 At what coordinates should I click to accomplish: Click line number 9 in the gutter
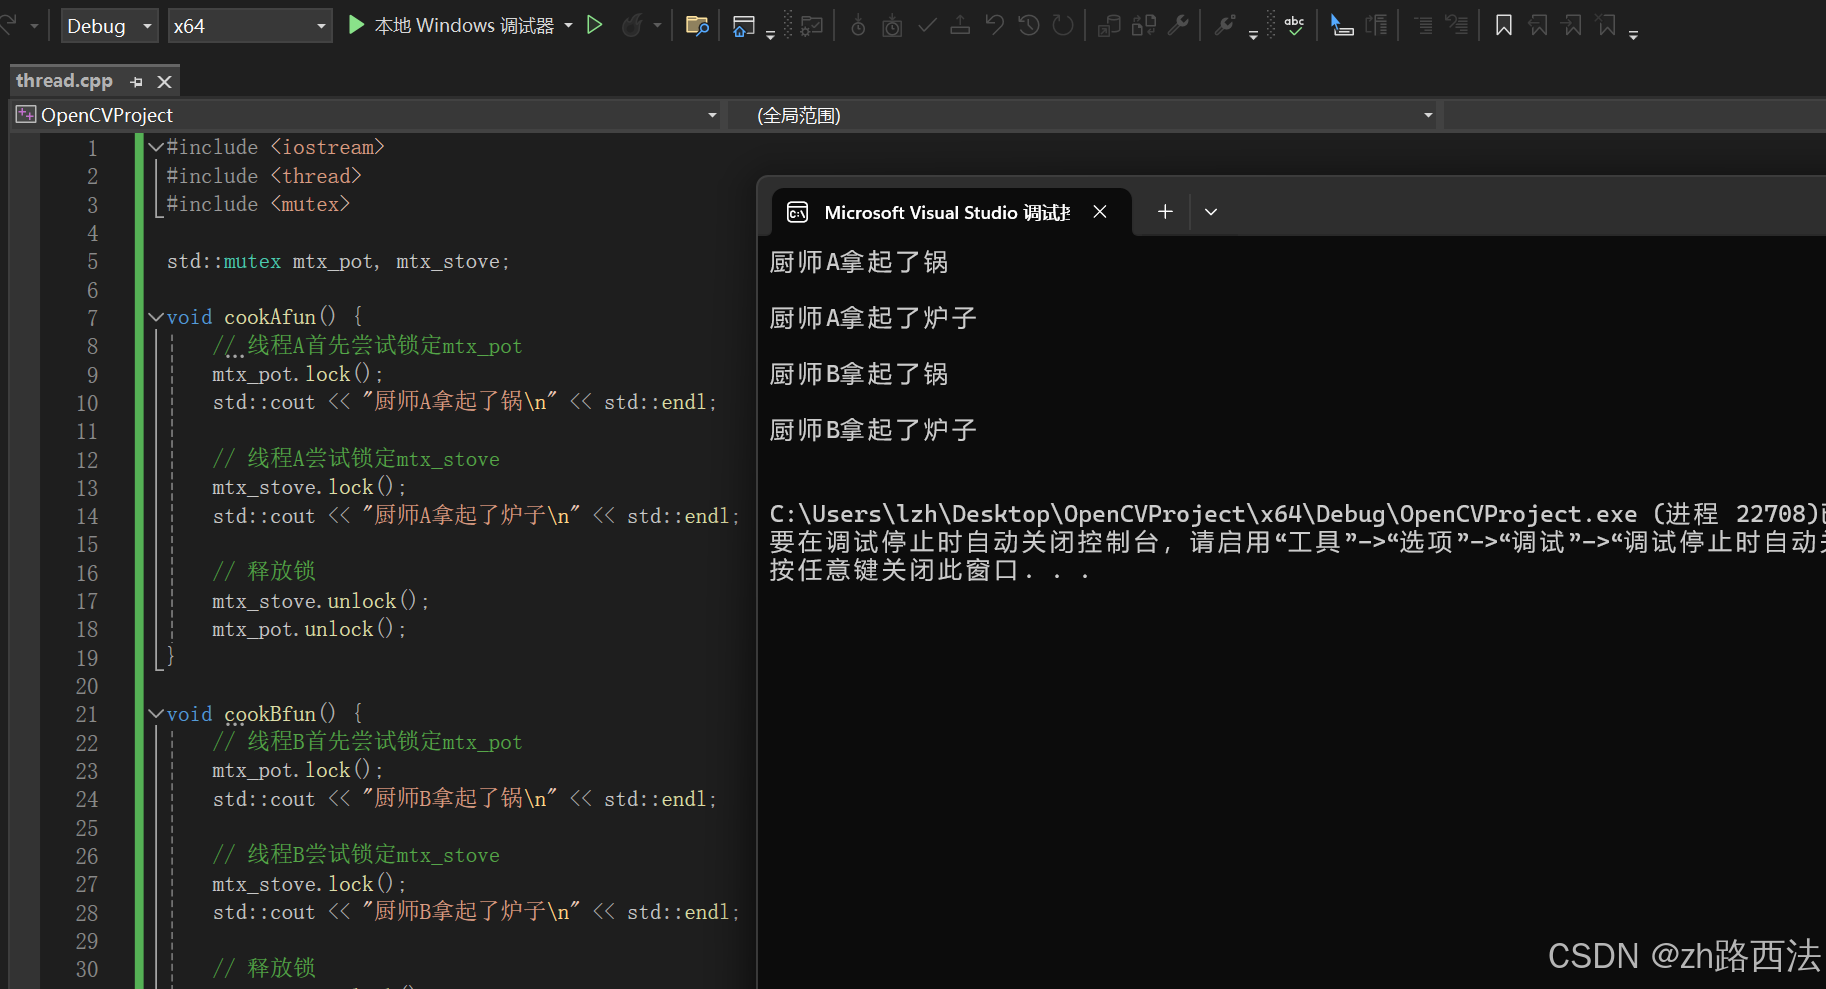(x=92, y=375)
